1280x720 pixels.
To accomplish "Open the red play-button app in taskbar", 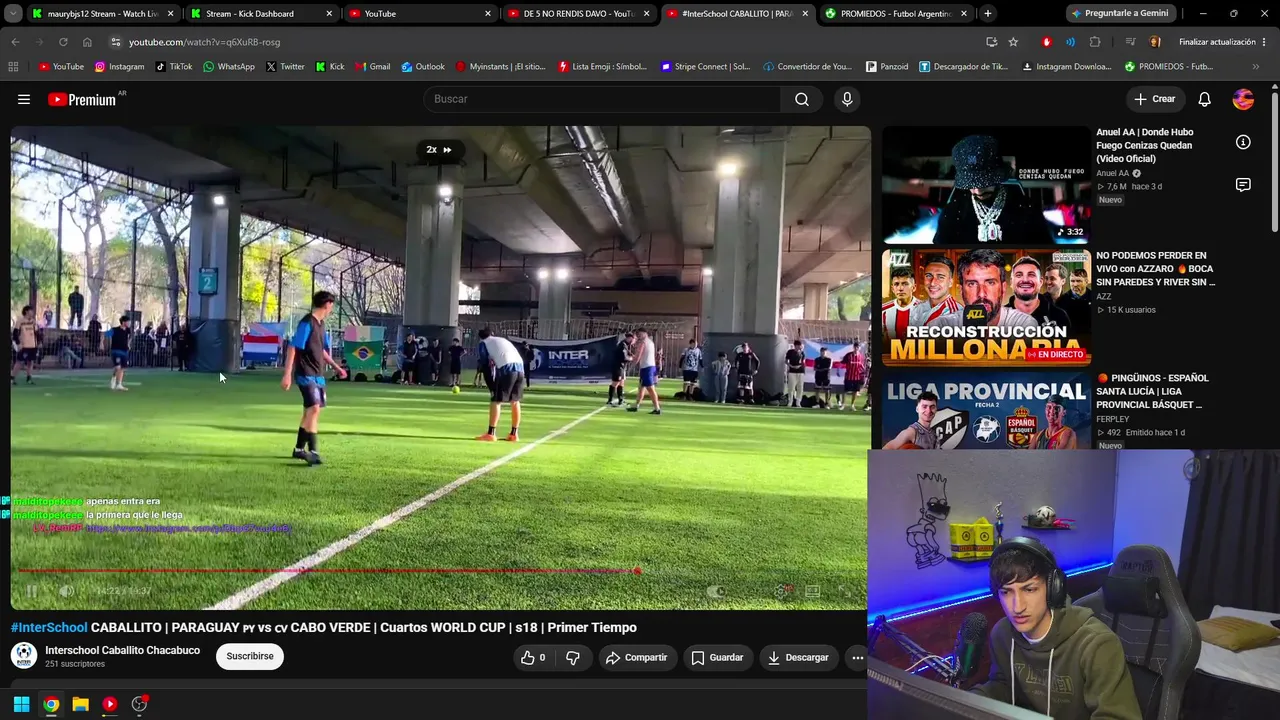I will [x=110, y=704].
